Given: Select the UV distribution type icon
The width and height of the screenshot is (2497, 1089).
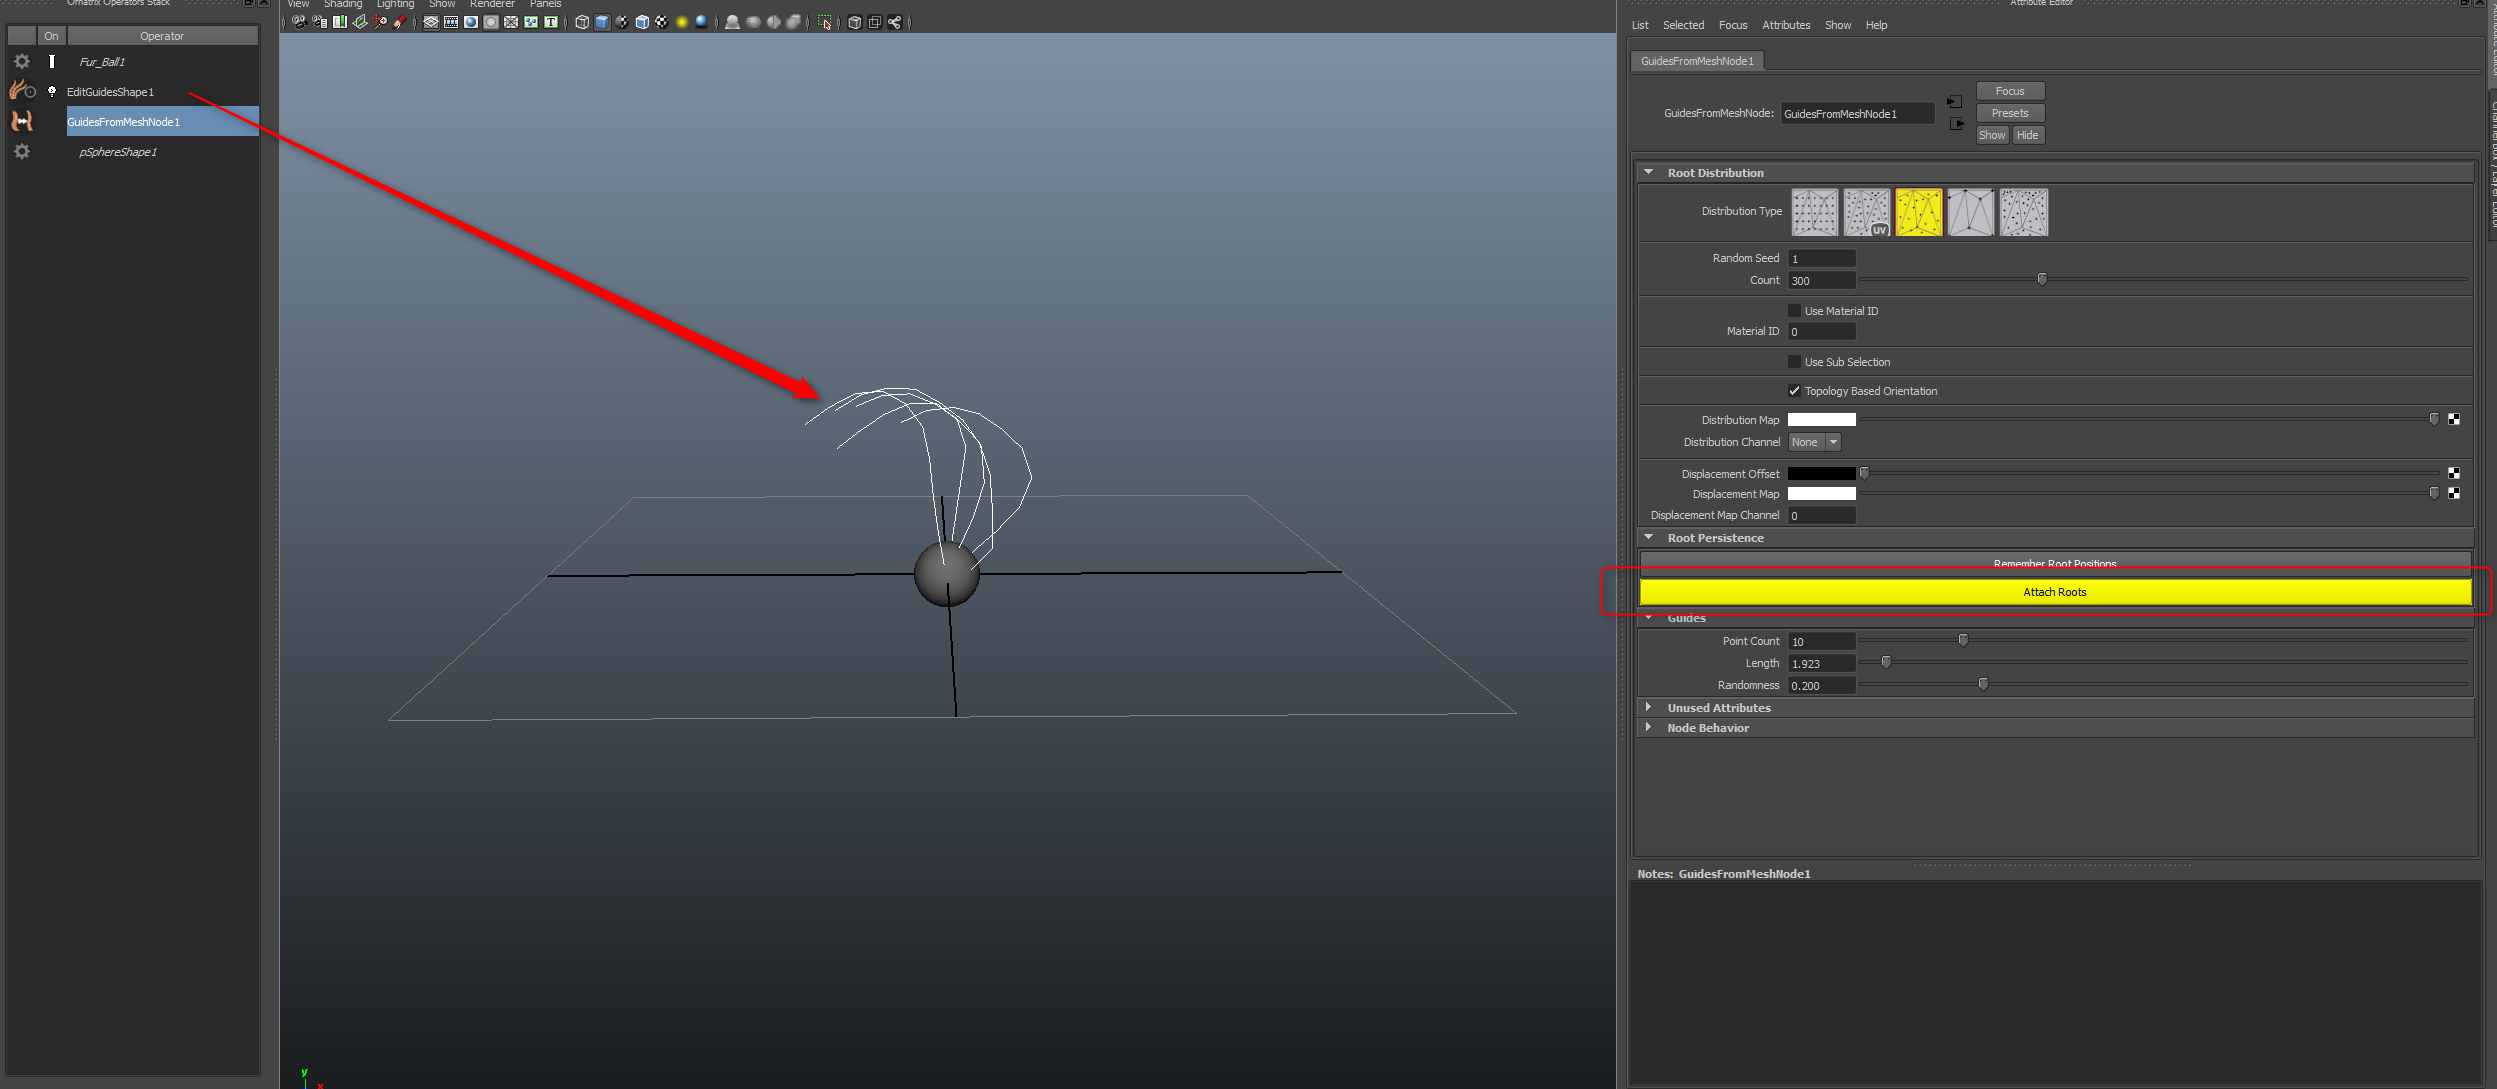Looking at the screenshot, I should [1866, 212].
